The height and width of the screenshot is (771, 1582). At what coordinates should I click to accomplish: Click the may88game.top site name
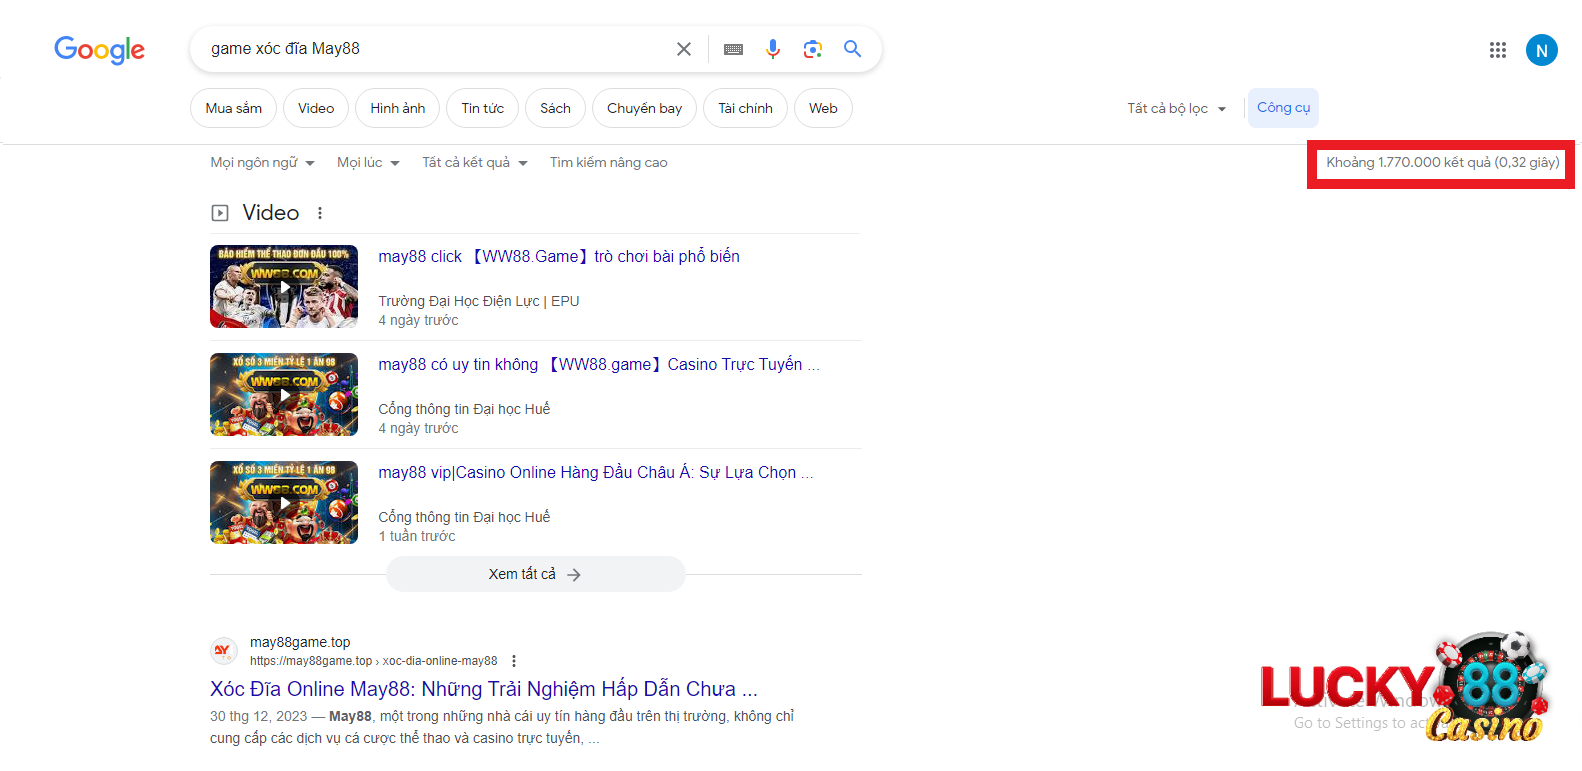click(300, 642)
